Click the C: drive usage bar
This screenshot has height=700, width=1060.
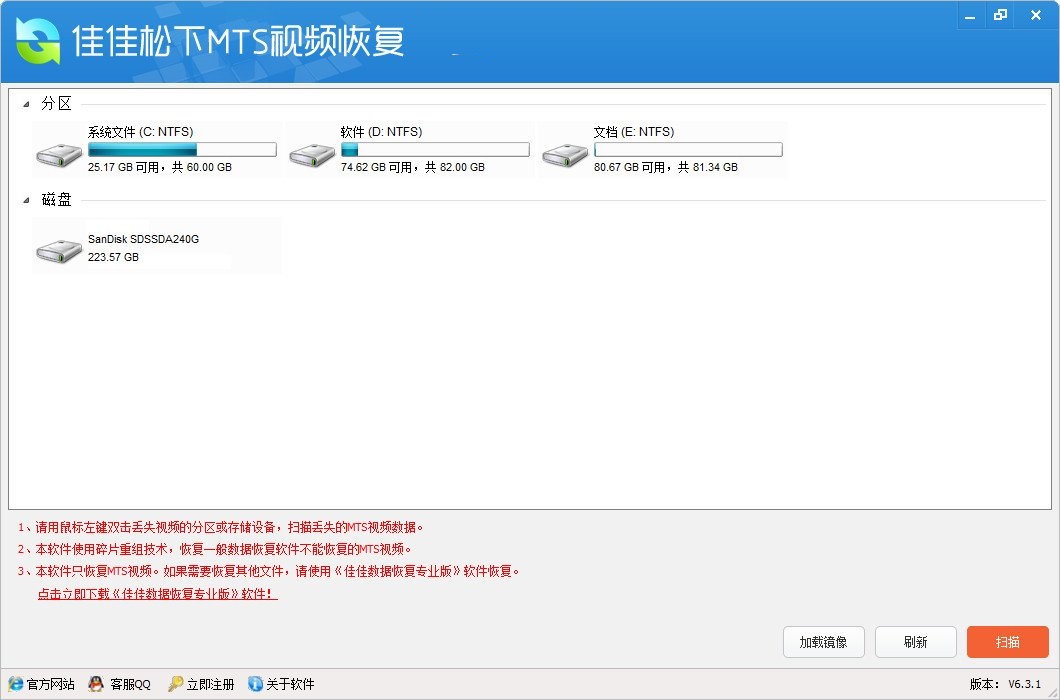coord(182,149)
